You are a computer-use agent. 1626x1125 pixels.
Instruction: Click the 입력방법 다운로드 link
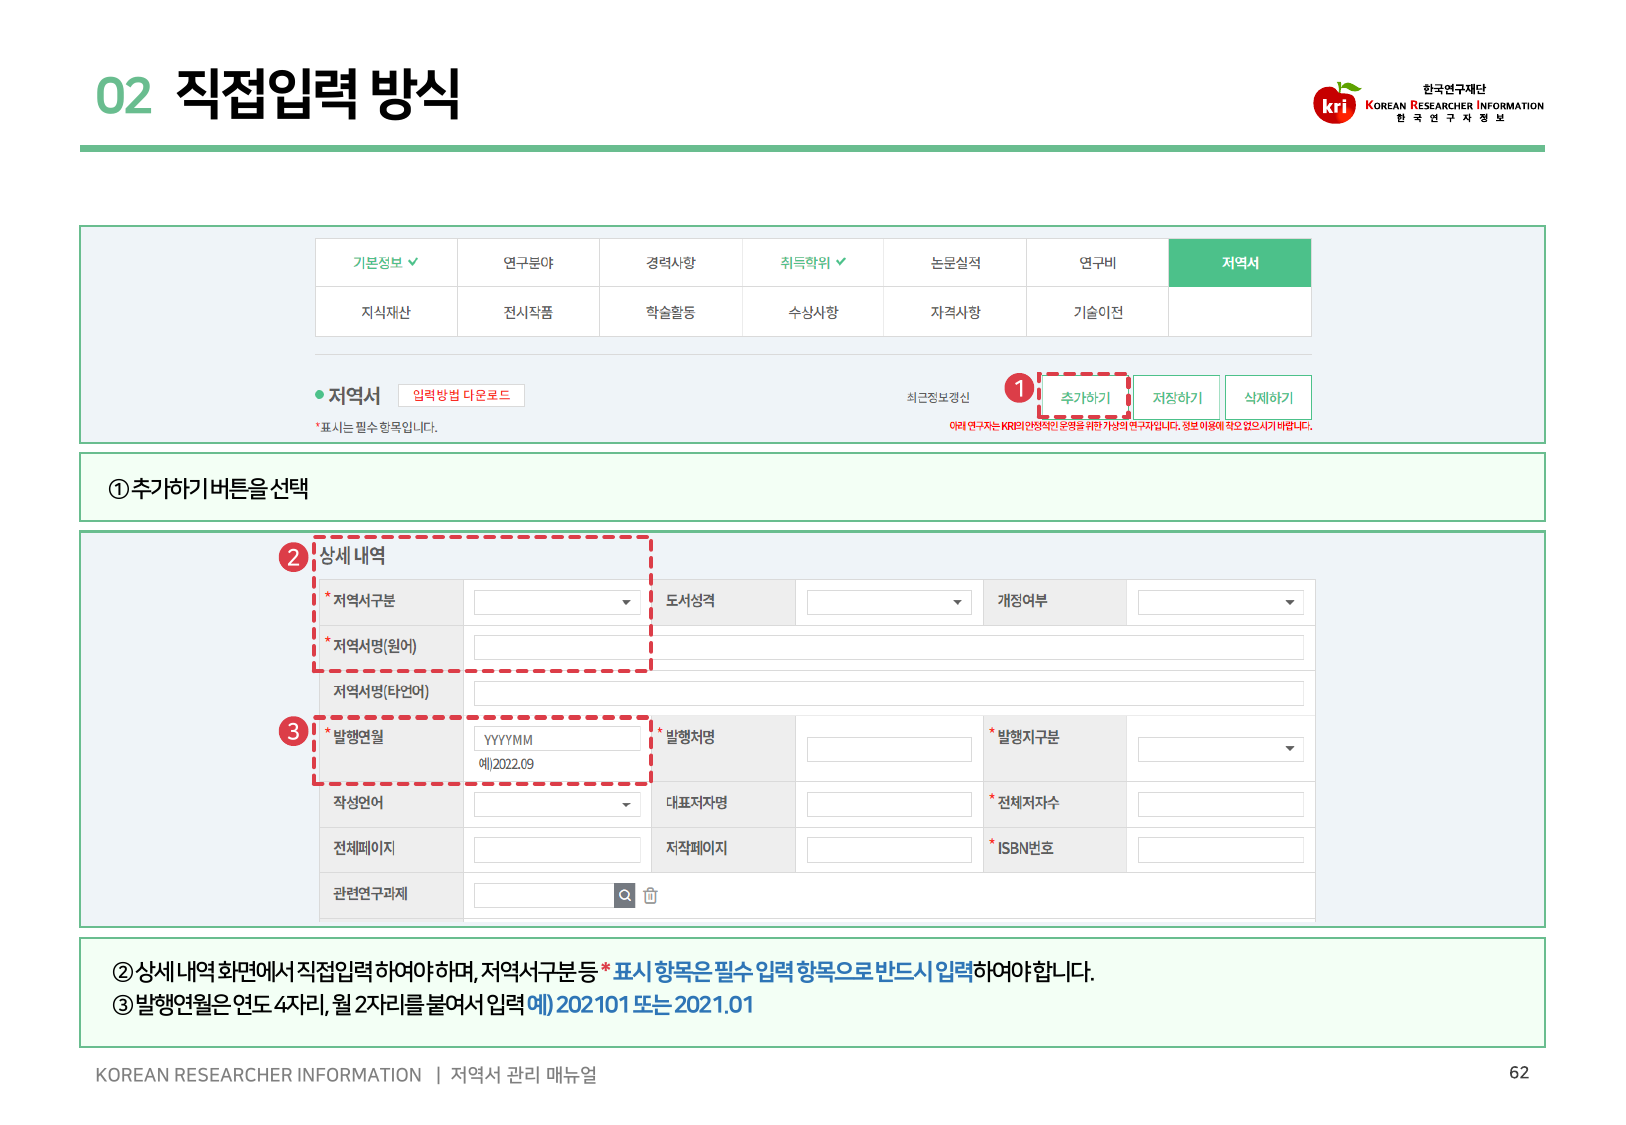pyautogui.click(x=461, y=395)
